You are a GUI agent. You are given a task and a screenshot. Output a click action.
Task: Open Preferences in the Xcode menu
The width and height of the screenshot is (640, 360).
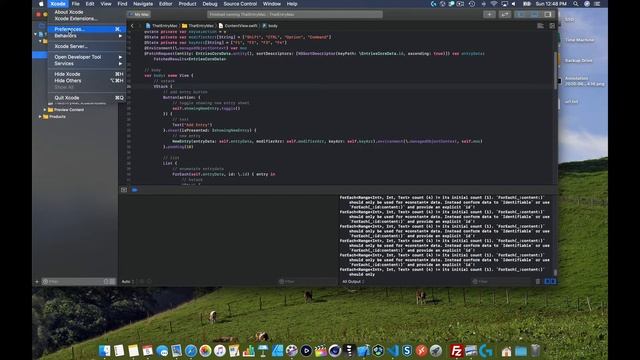(x=86, y=29)
